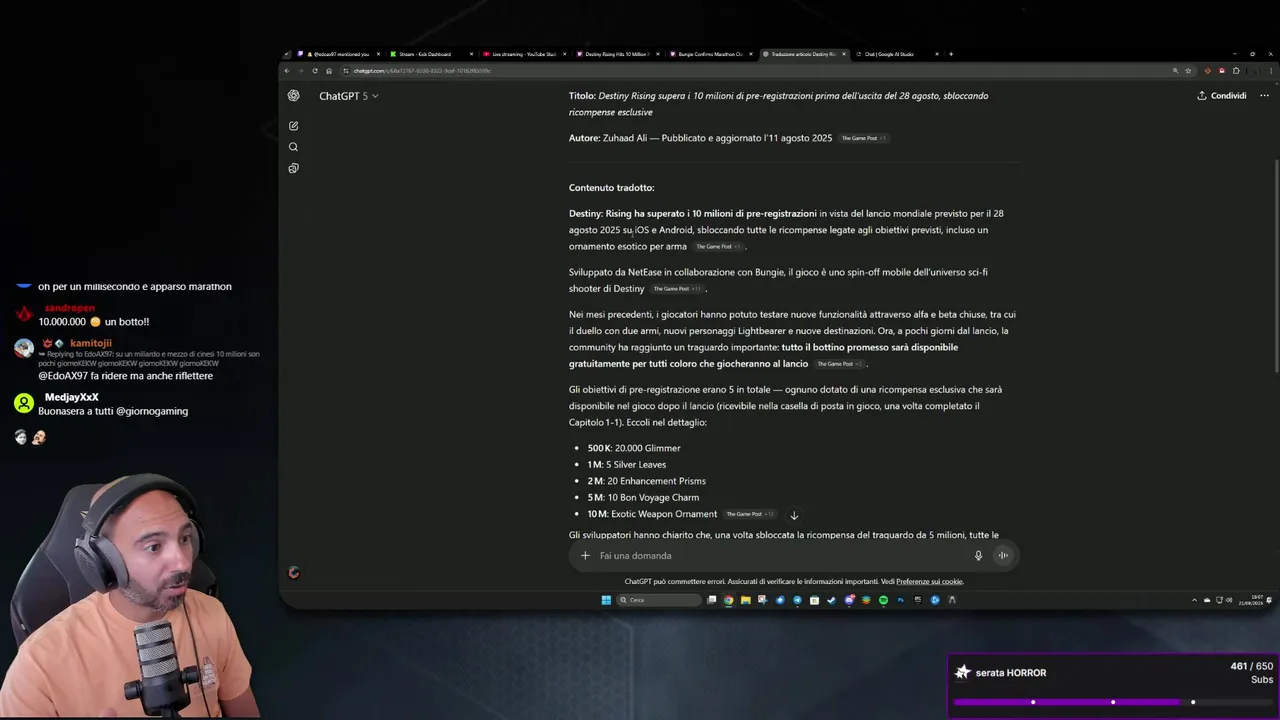
Task: Switch to the 'Bungie Confirms Marathon' tab
Action: click(709, 54)
